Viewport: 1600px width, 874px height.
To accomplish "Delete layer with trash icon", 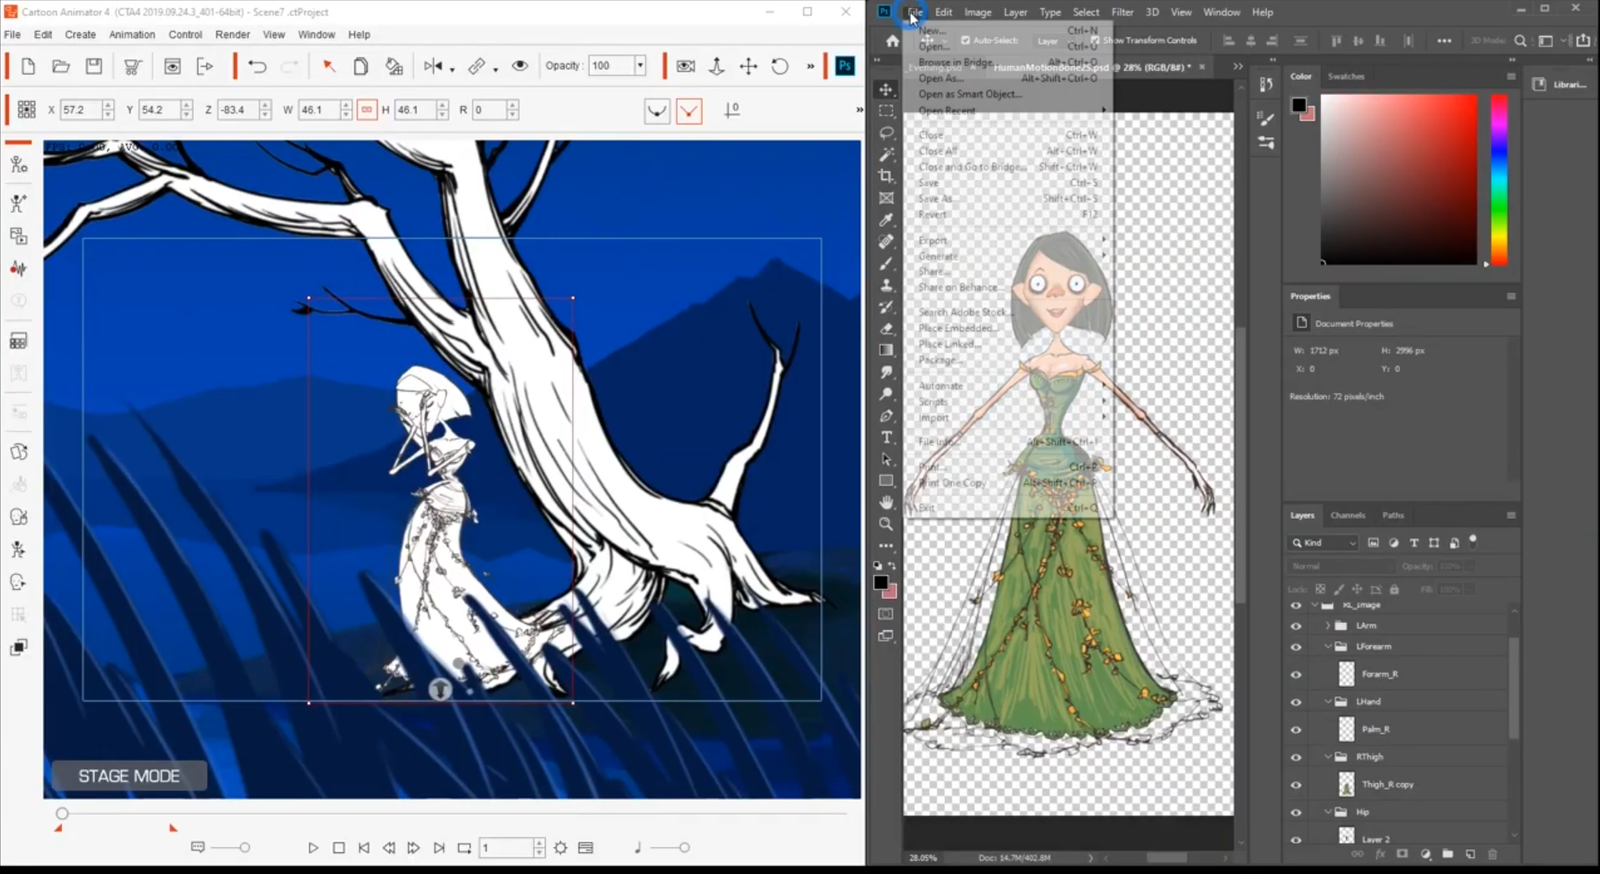I will [x=1493, y=855].
